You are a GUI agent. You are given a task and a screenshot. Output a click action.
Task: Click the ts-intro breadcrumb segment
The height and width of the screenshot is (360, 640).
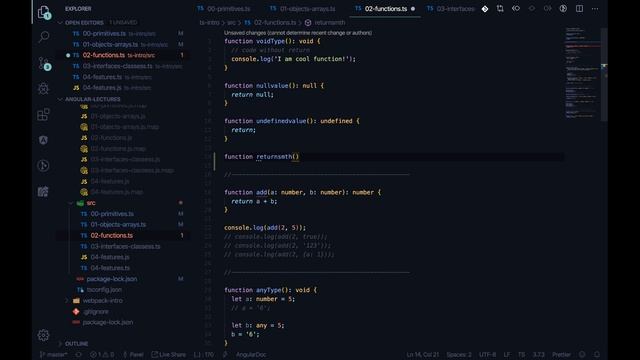click(209, 23)
